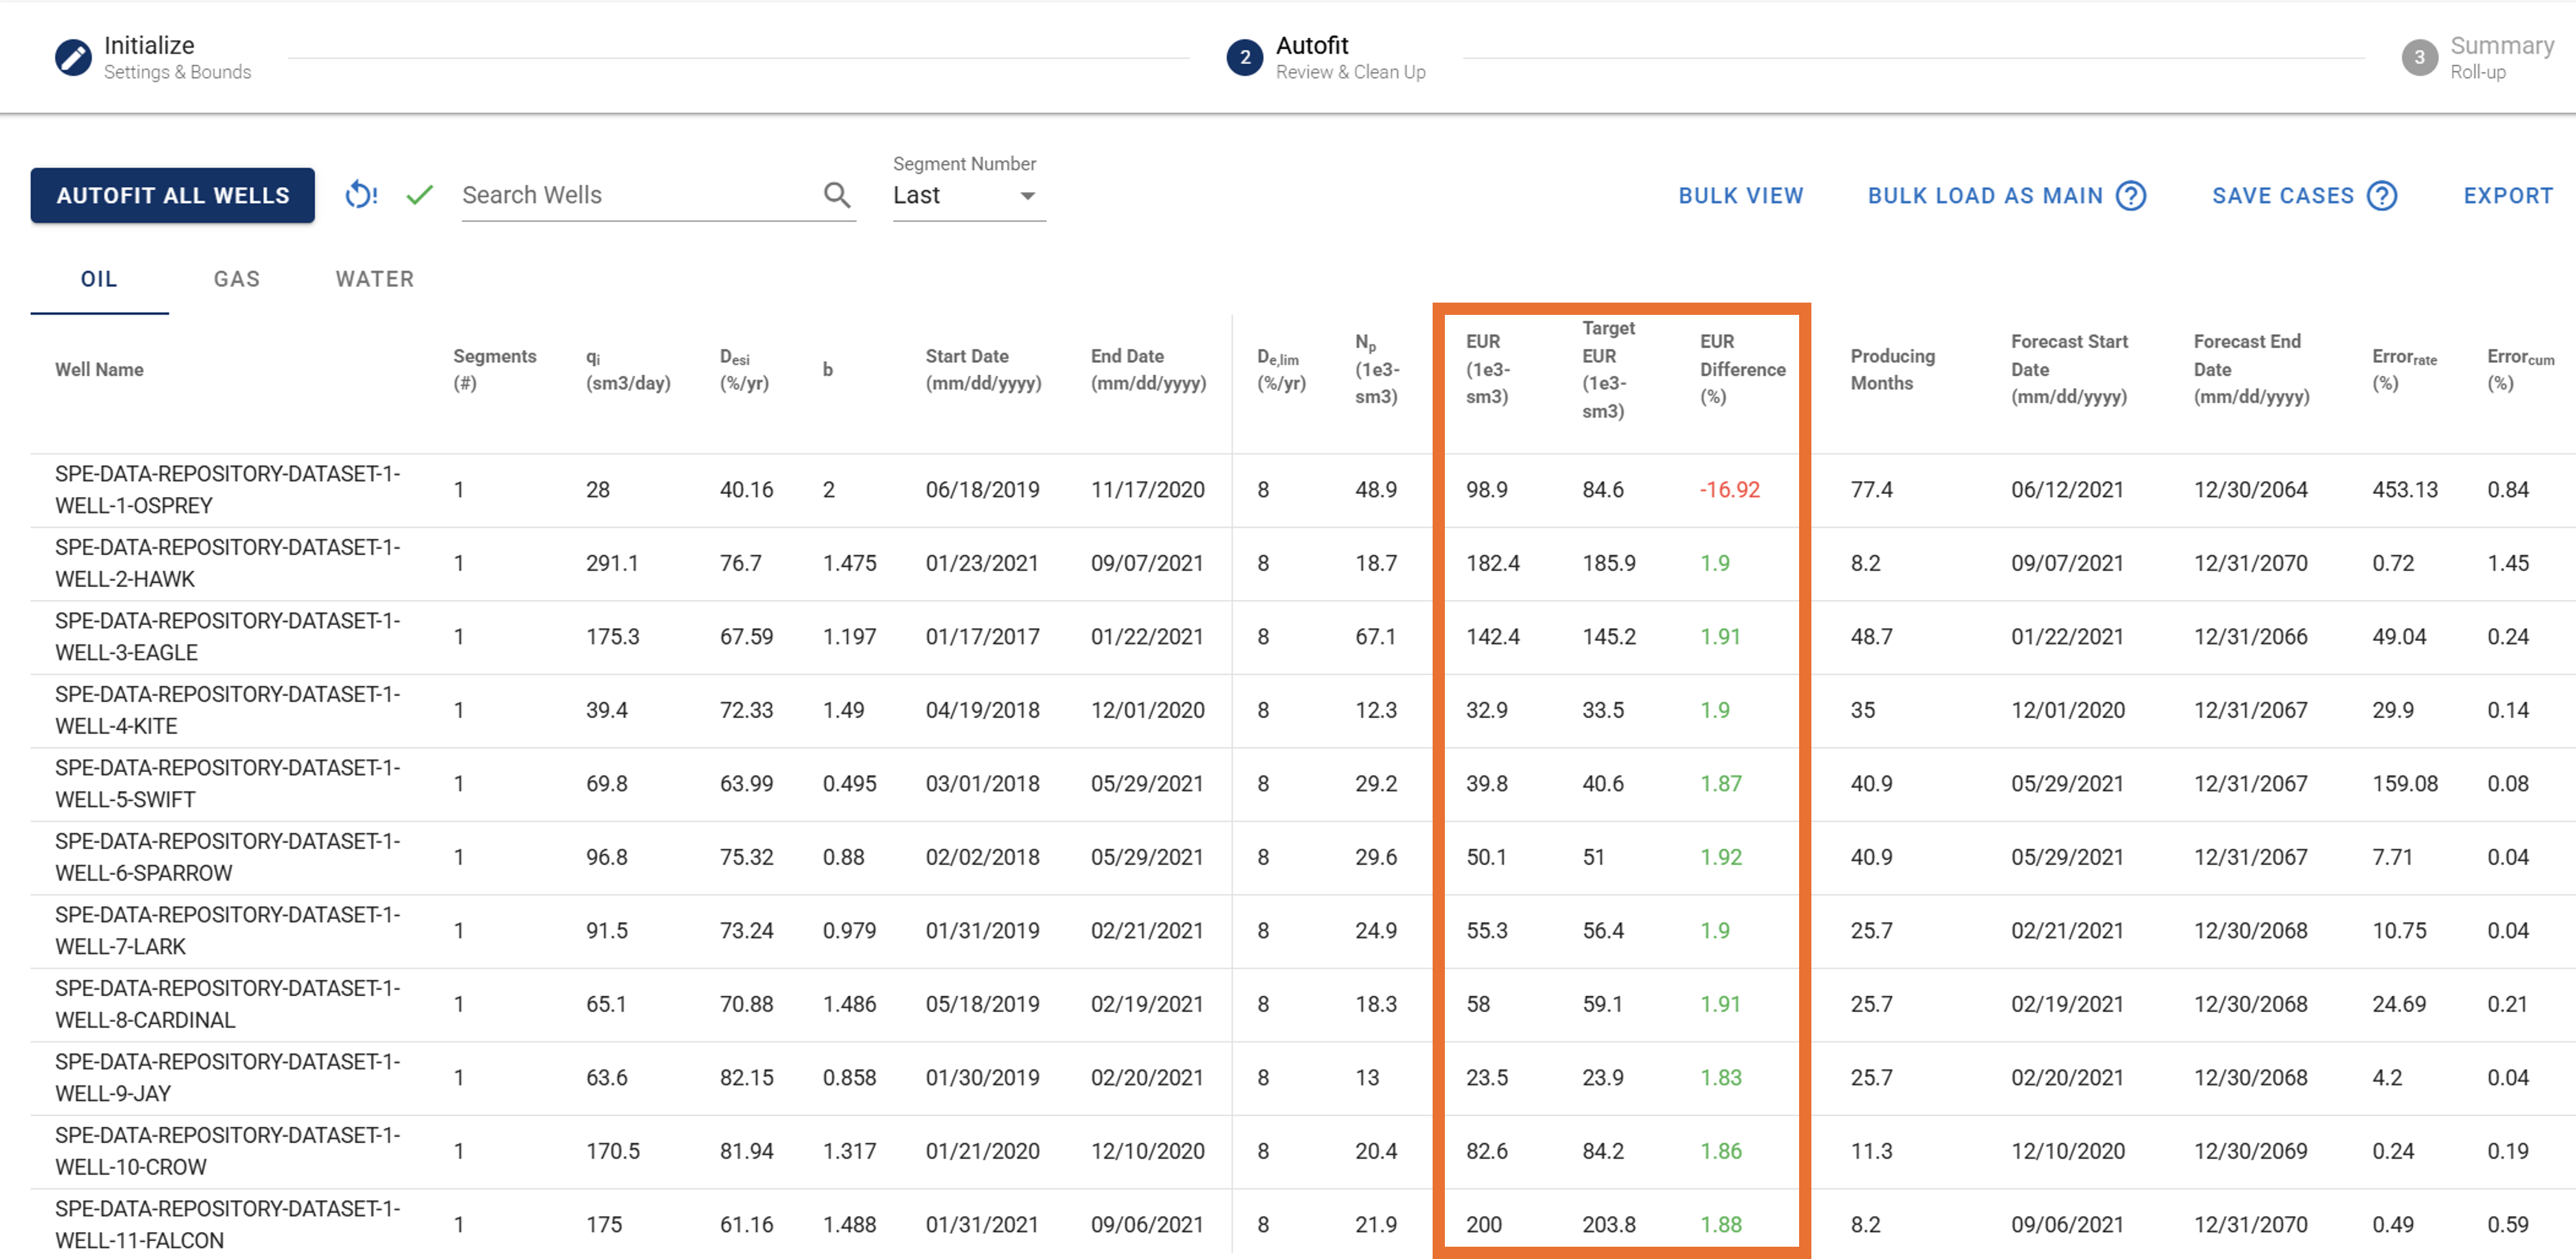This screenshot has width=2576, height=1259.
Task: Click the Save Cases button
Action: (2282, 196)
